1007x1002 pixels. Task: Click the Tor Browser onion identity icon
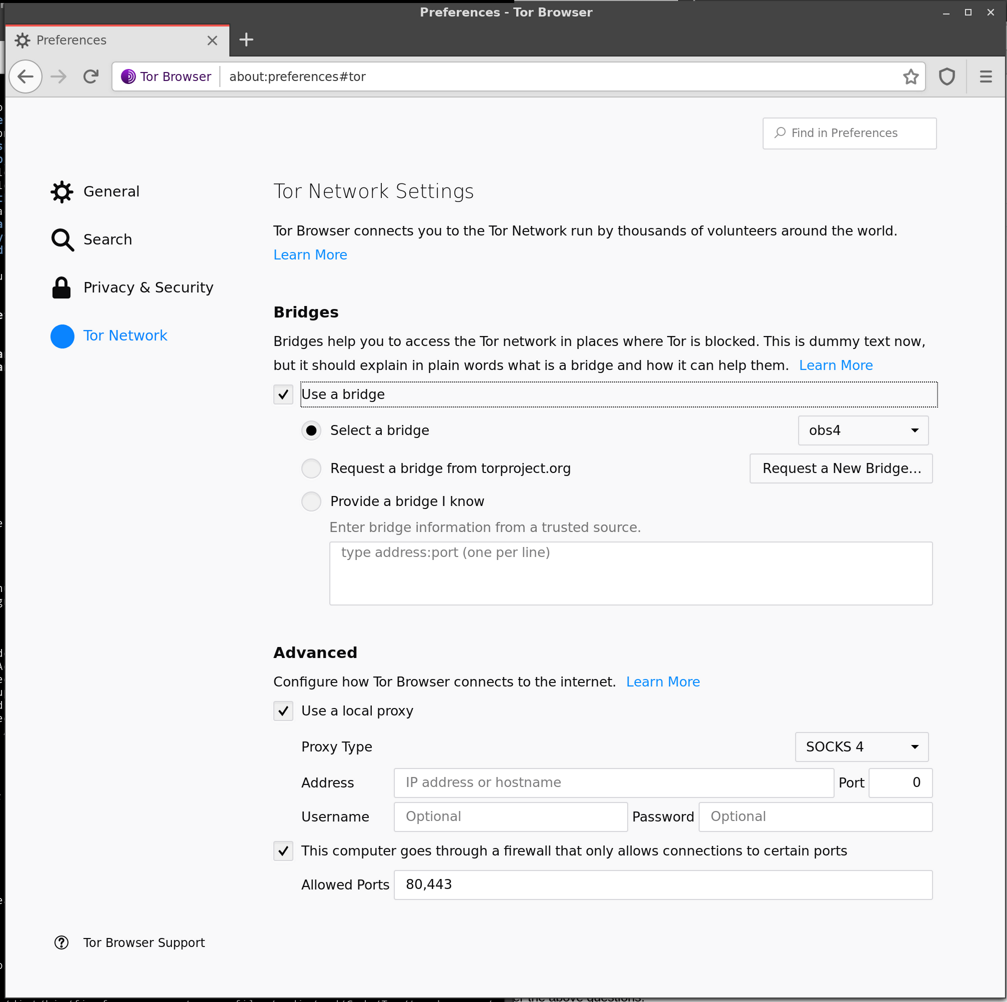(128, 77)
